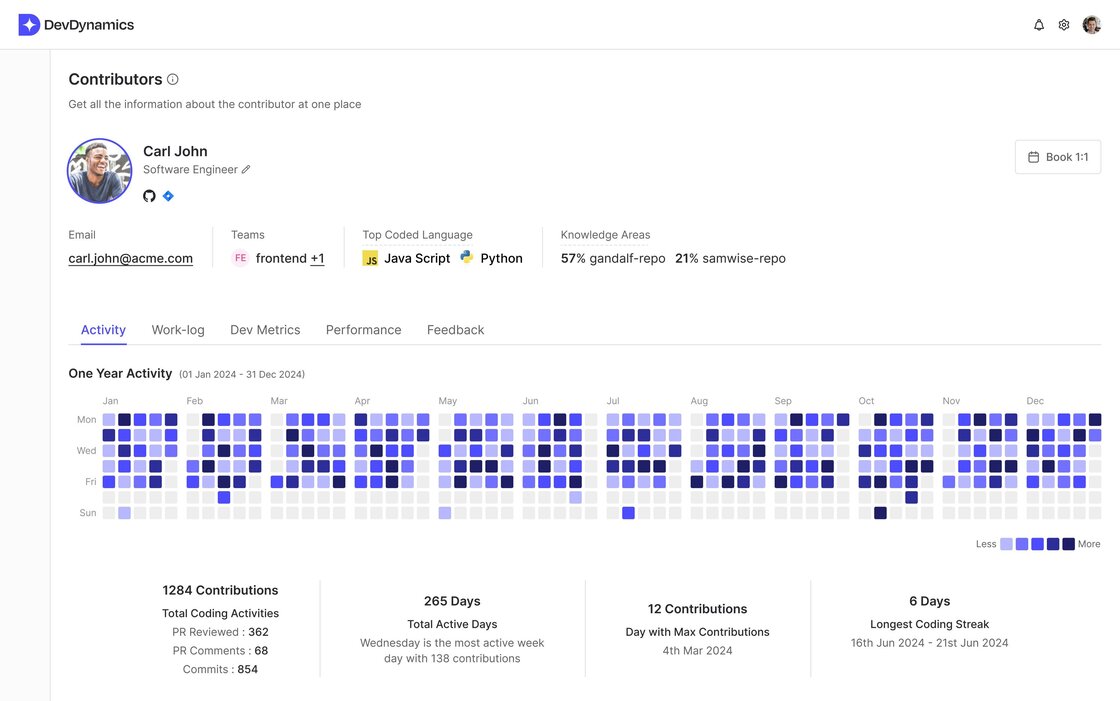Click Carl John's profile photo
This screenshot has height=701, width=1120.
pyautogui.click(x=99, y=171)
